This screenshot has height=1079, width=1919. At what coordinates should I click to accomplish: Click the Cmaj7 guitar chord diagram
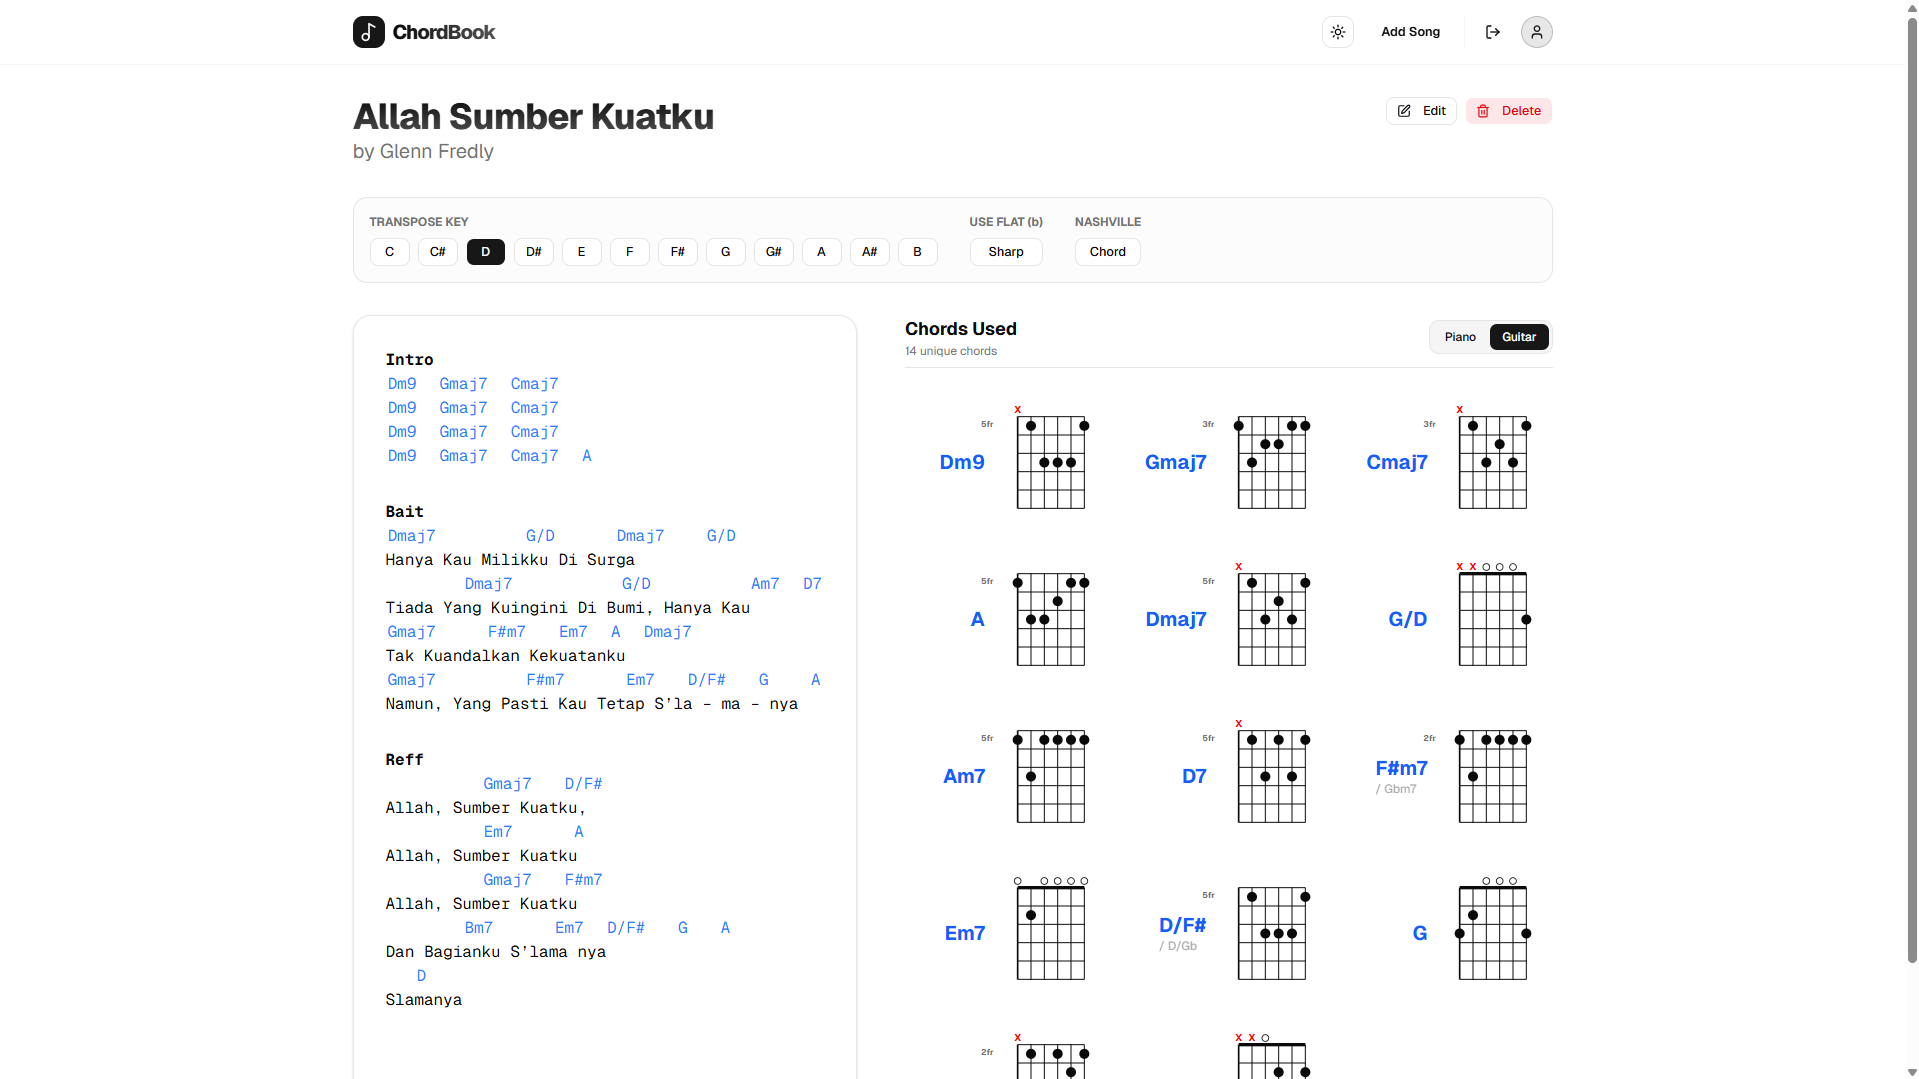pyautogui.click(x=1493, y=458)
